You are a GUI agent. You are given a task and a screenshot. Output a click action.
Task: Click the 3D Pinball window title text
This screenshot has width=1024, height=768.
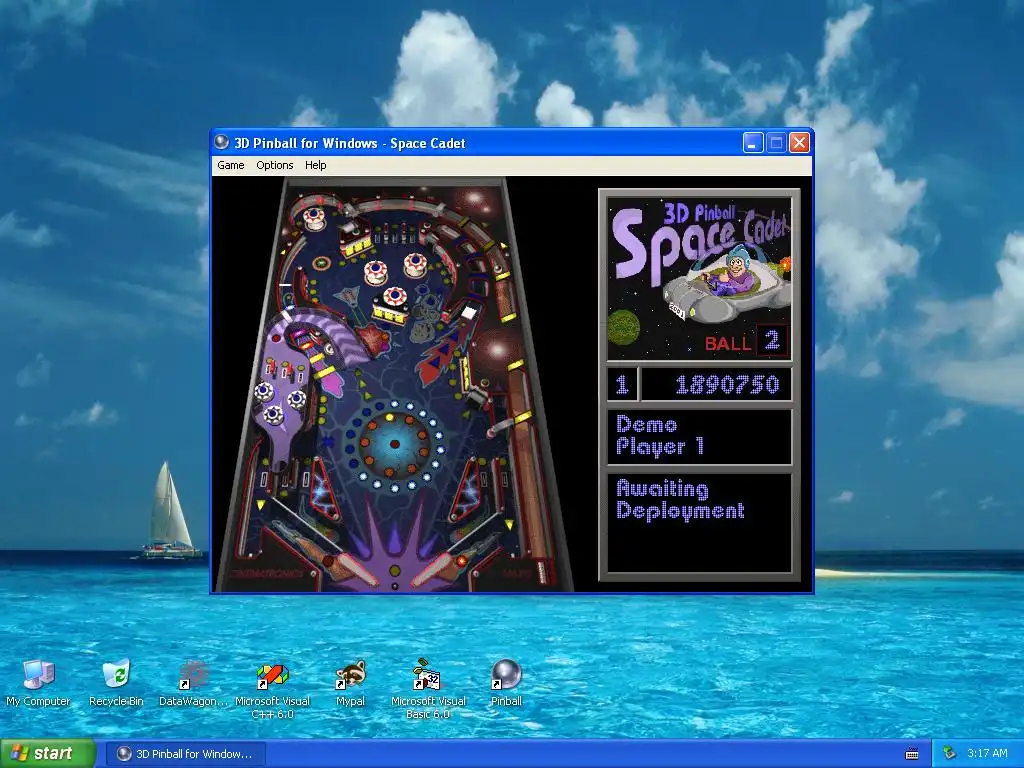349,143
